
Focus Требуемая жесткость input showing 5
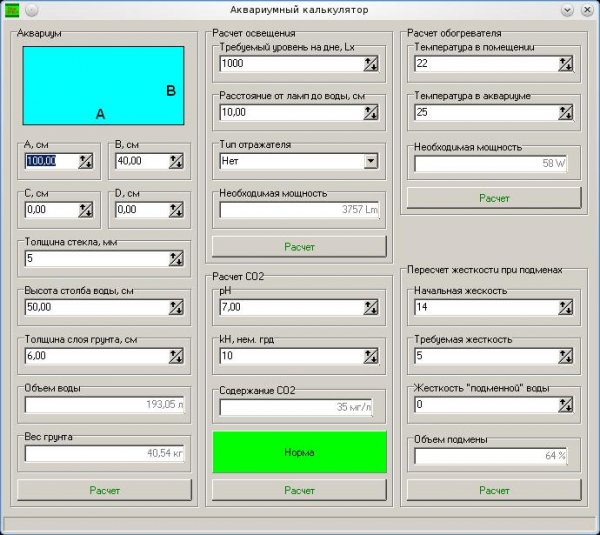486,356
